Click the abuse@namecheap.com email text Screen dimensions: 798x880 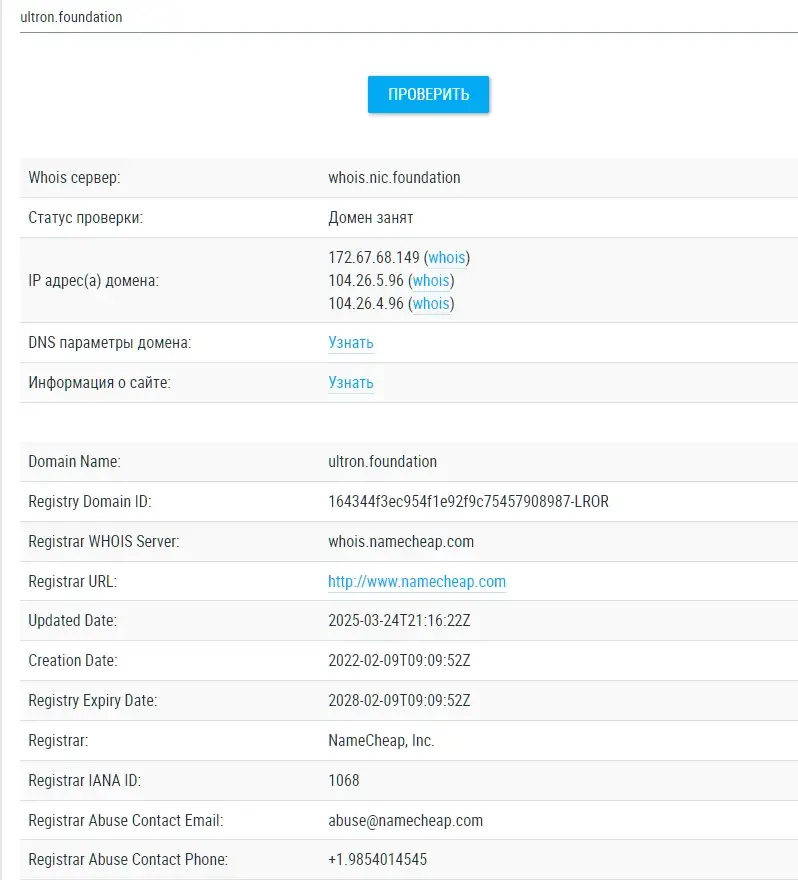405,821
